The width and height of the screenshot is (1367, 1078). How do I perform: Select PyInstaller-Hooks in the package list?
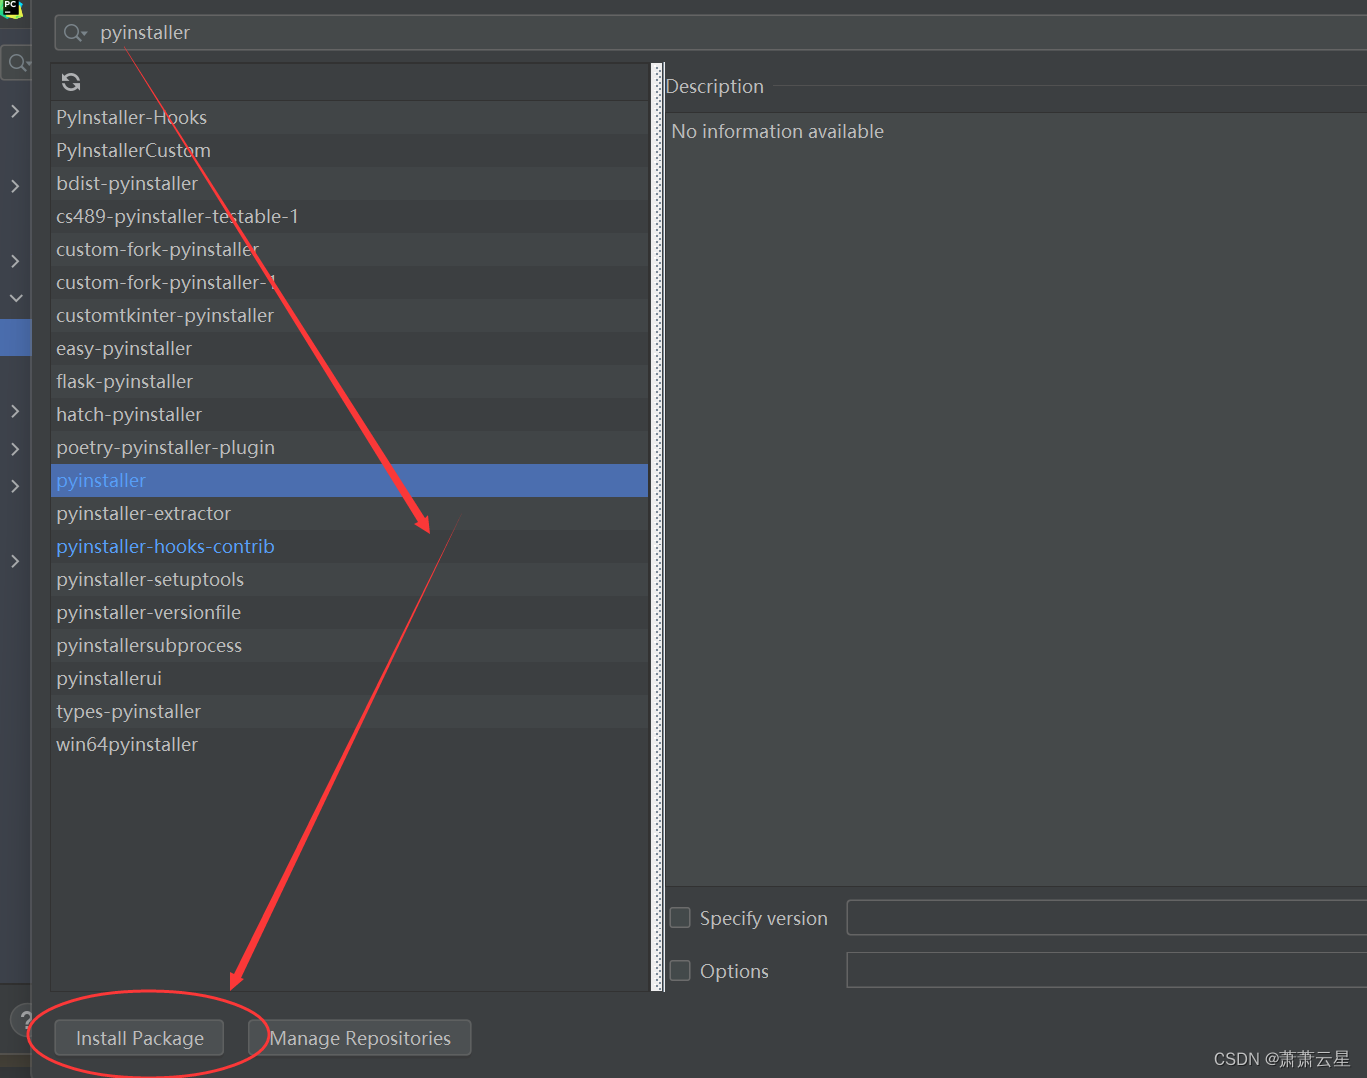point(349,117)
